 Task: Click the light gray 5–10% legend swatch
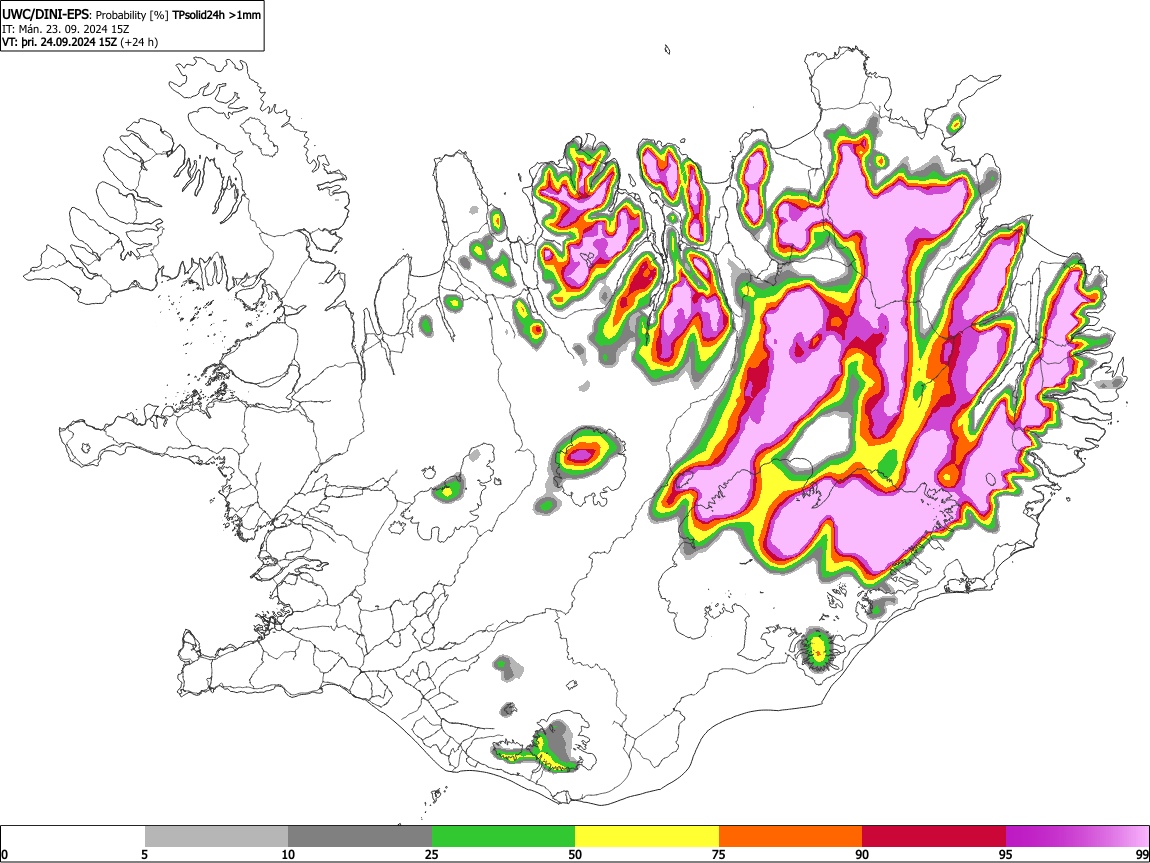[x=216, y=837]
